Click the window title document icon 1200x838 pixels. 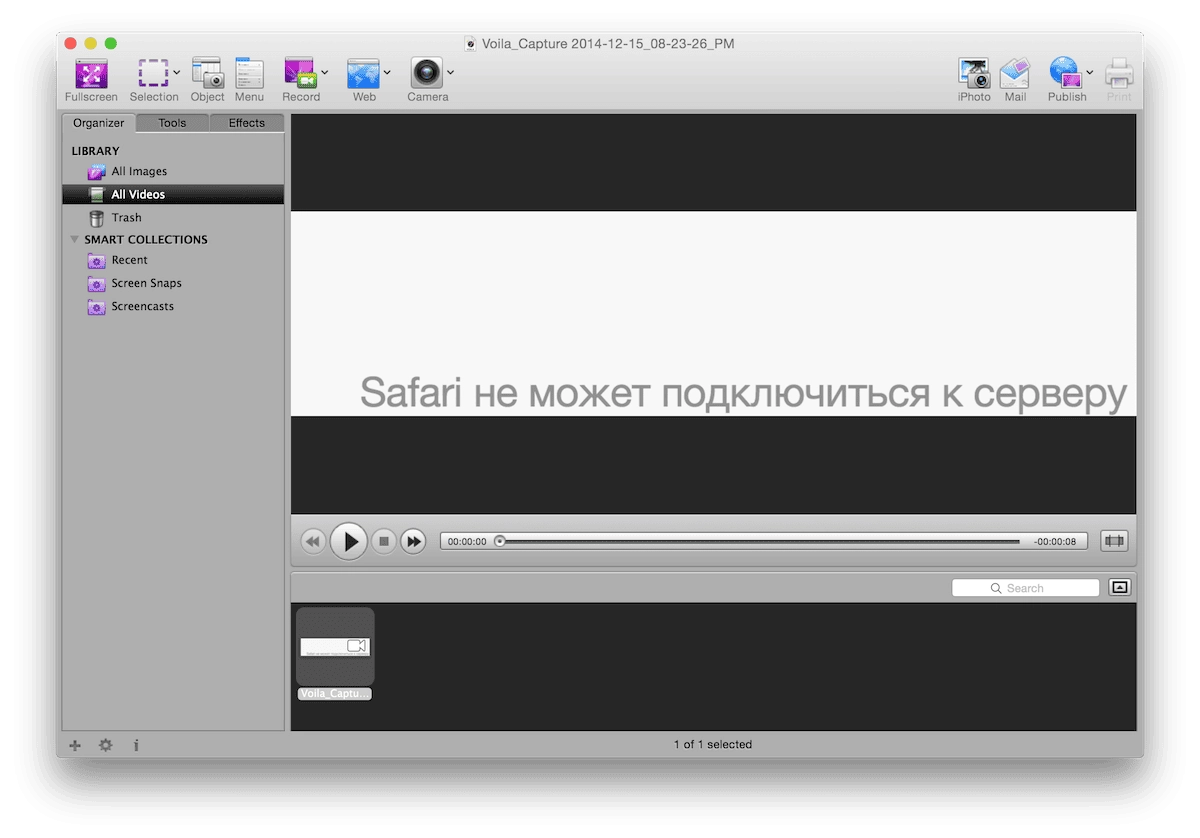[x=471, y=44]
